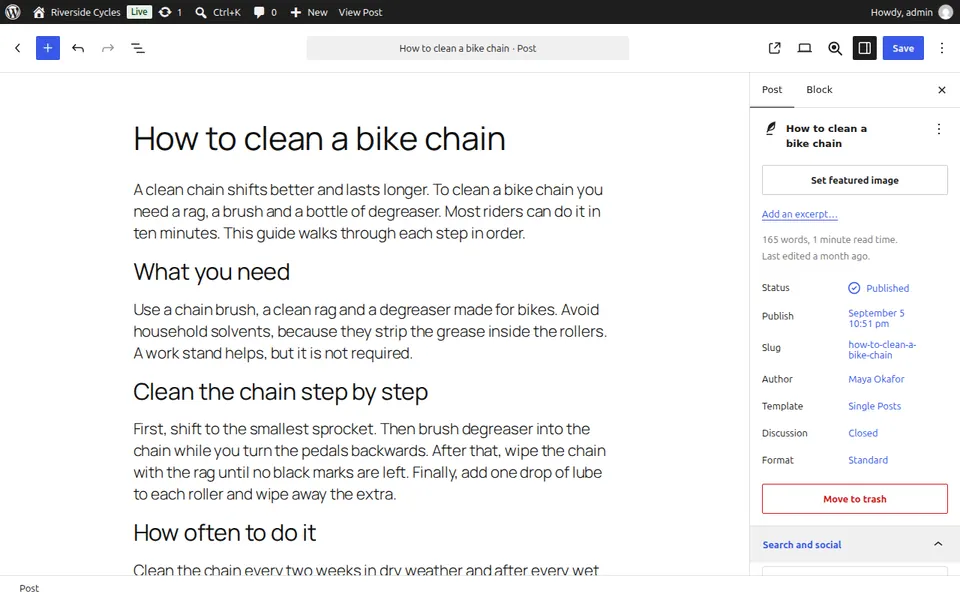Viewport: 960px width, 600px height.
Task: Click the magnifier Zoom Out icon
Action: coord(834,48)
